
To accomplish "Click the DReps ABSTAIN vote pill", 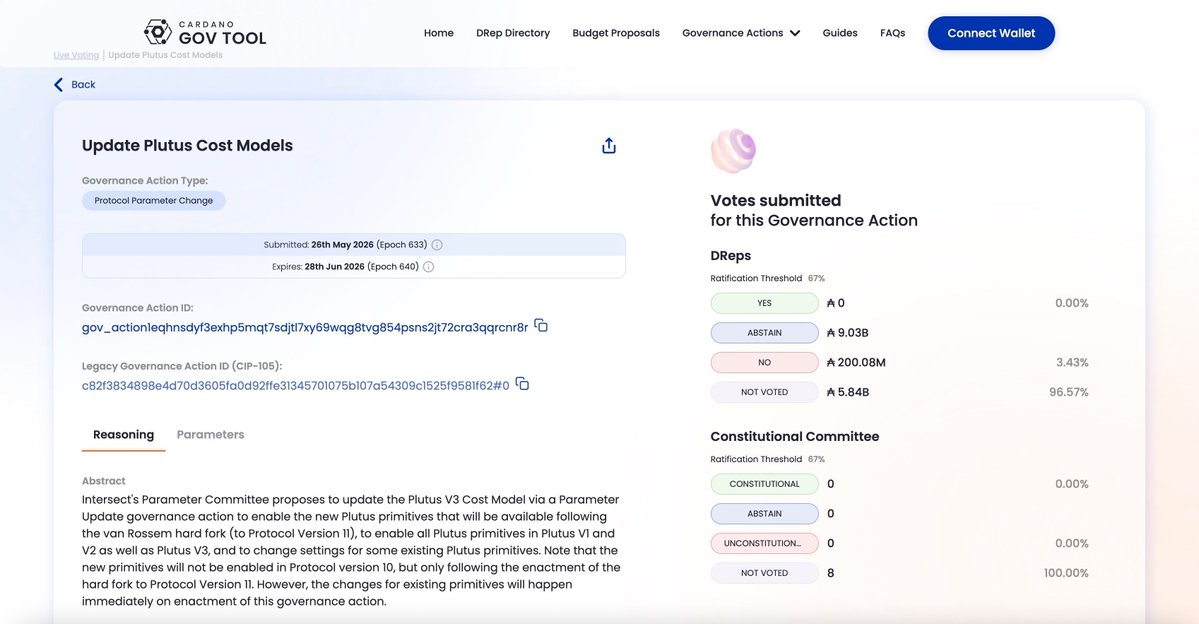I will tap(765, 333).
